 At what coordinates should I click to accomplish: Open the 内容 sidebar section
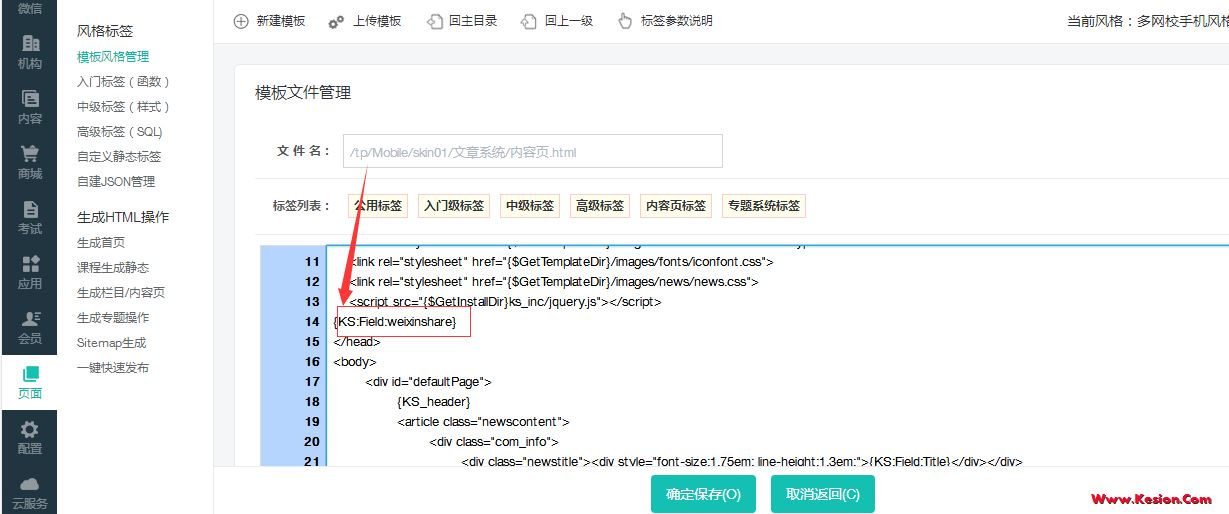pos(29,107)
